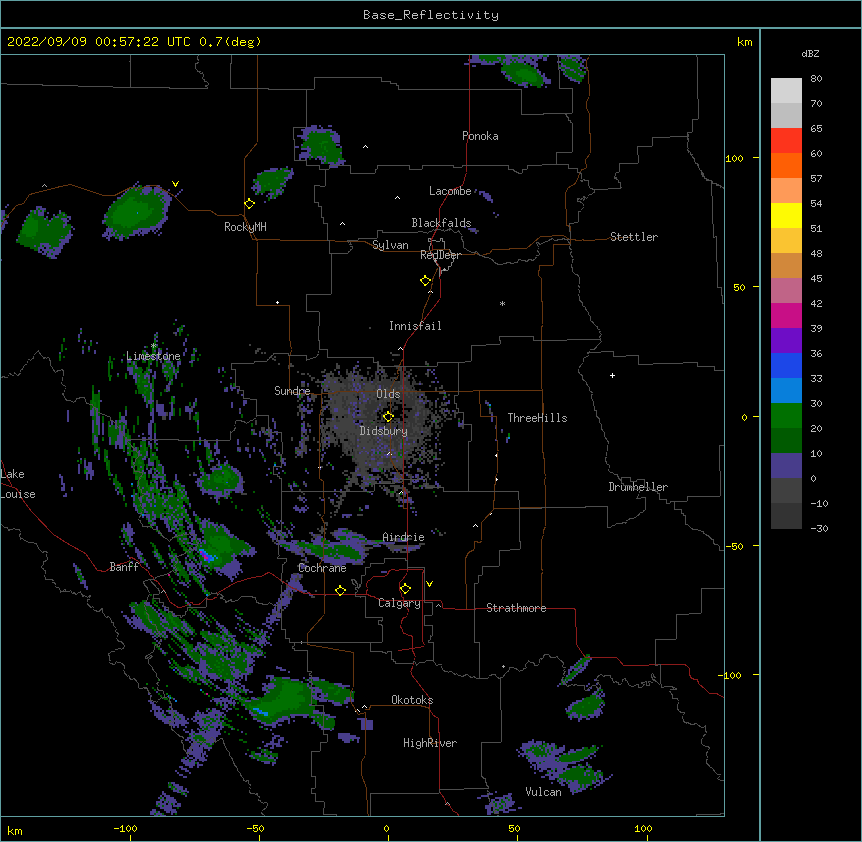Pick the slate purple 0-10 dBZ legend swatch

tap(786, 466)
